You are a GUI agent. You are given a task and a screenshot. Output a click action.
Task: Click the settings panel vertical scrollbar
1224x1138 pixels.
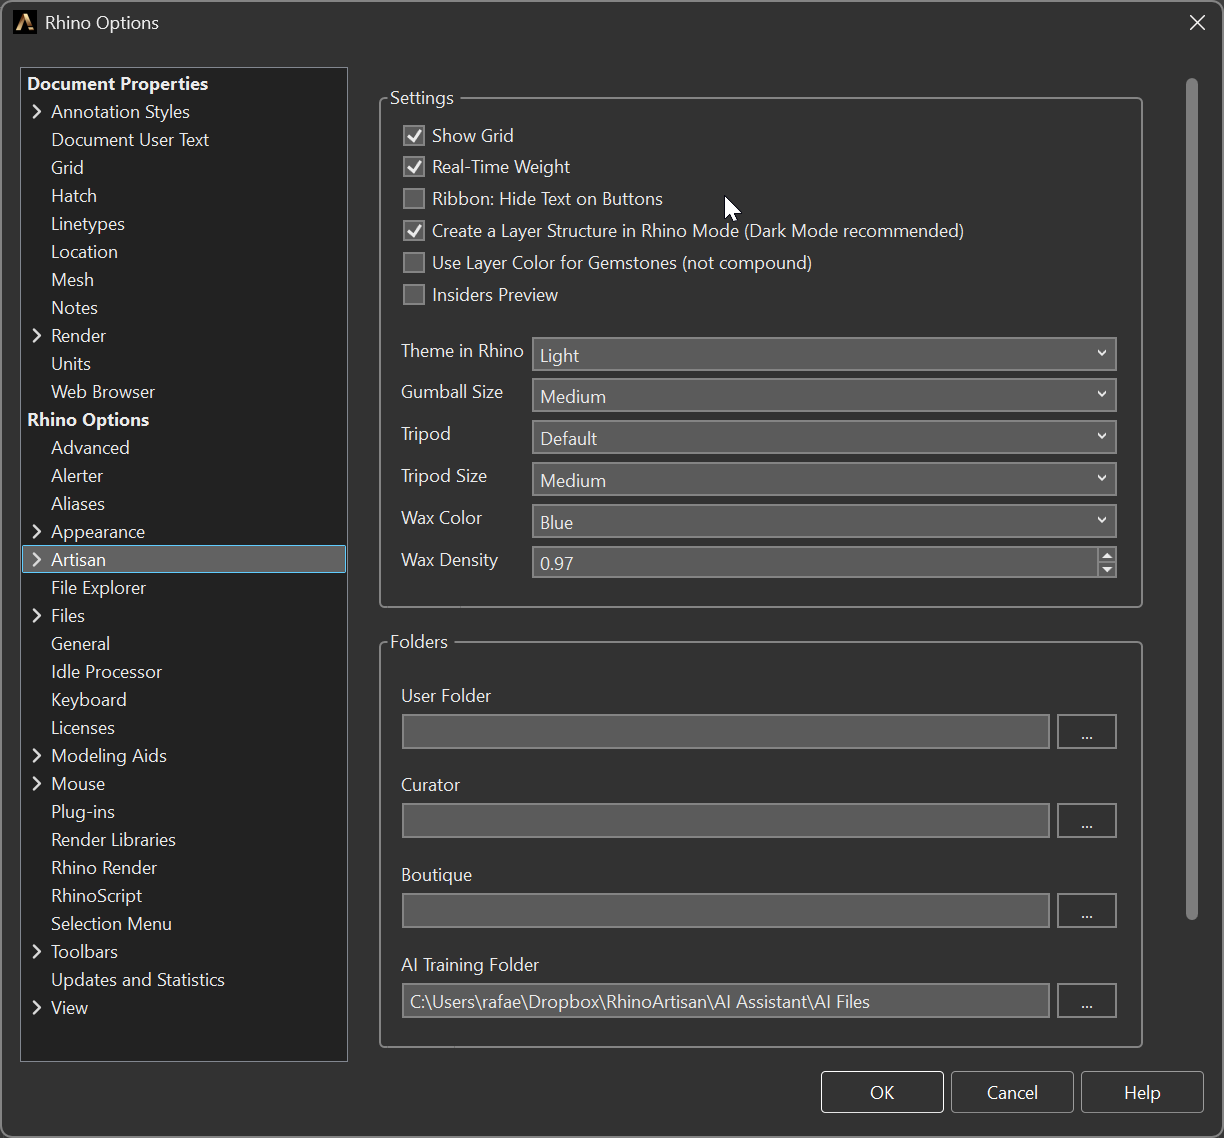(x=1191, y=498)
